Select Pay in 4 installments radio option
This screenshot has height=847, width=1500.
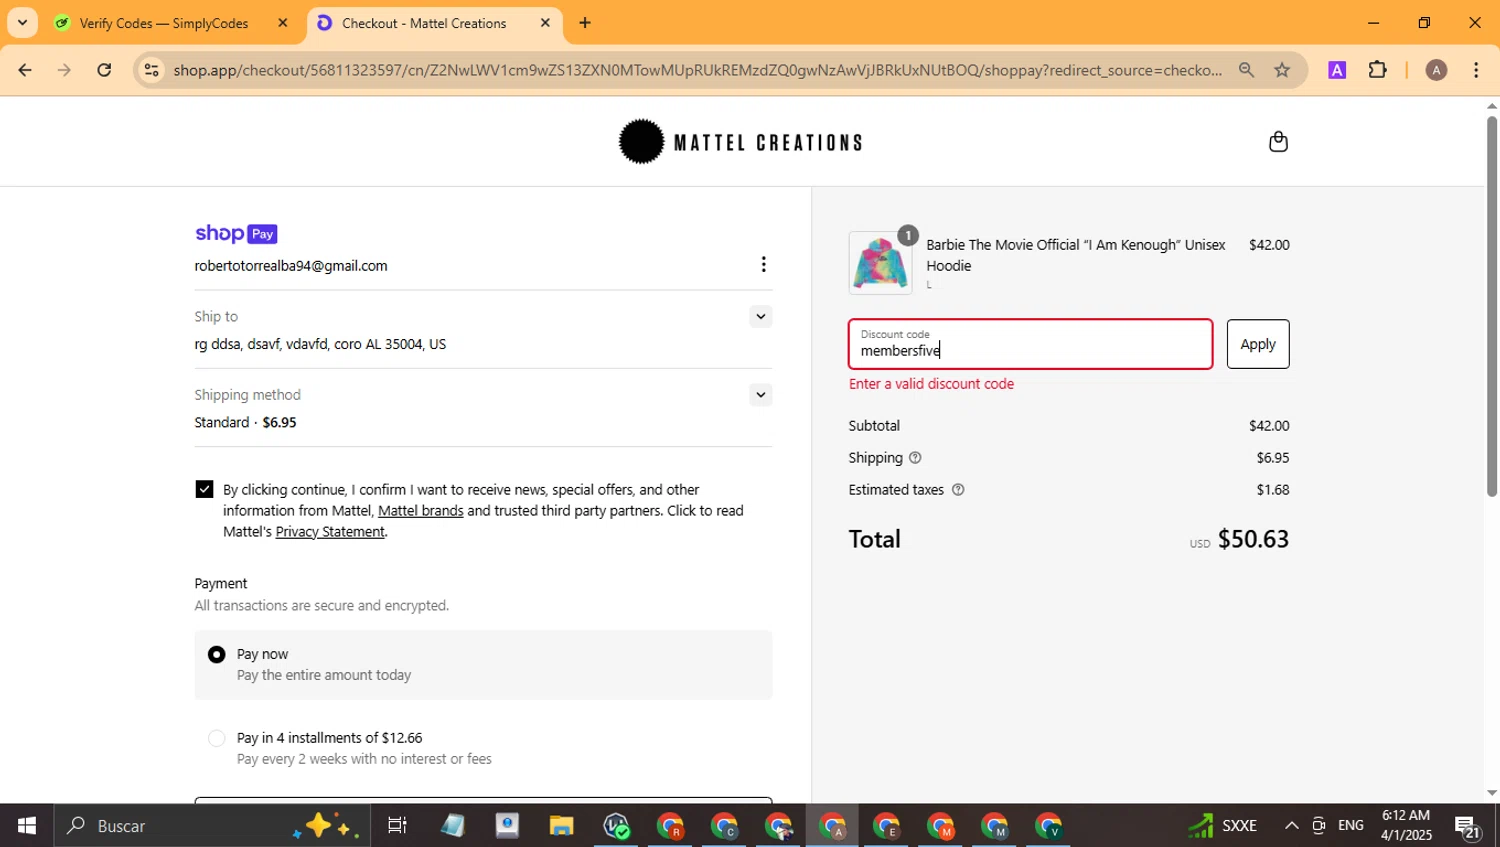tap(216, 738)
